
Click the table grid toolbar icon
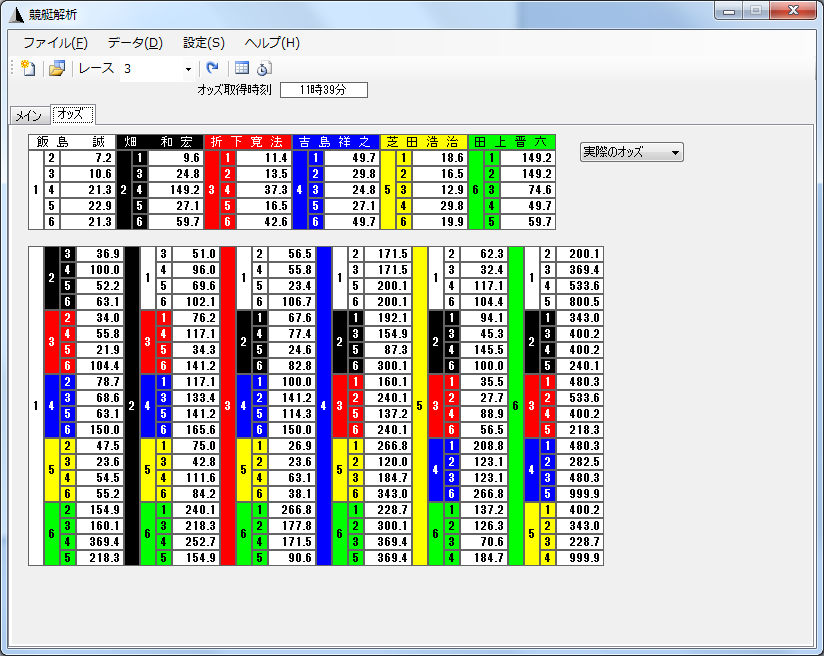[x=242, y=69]
